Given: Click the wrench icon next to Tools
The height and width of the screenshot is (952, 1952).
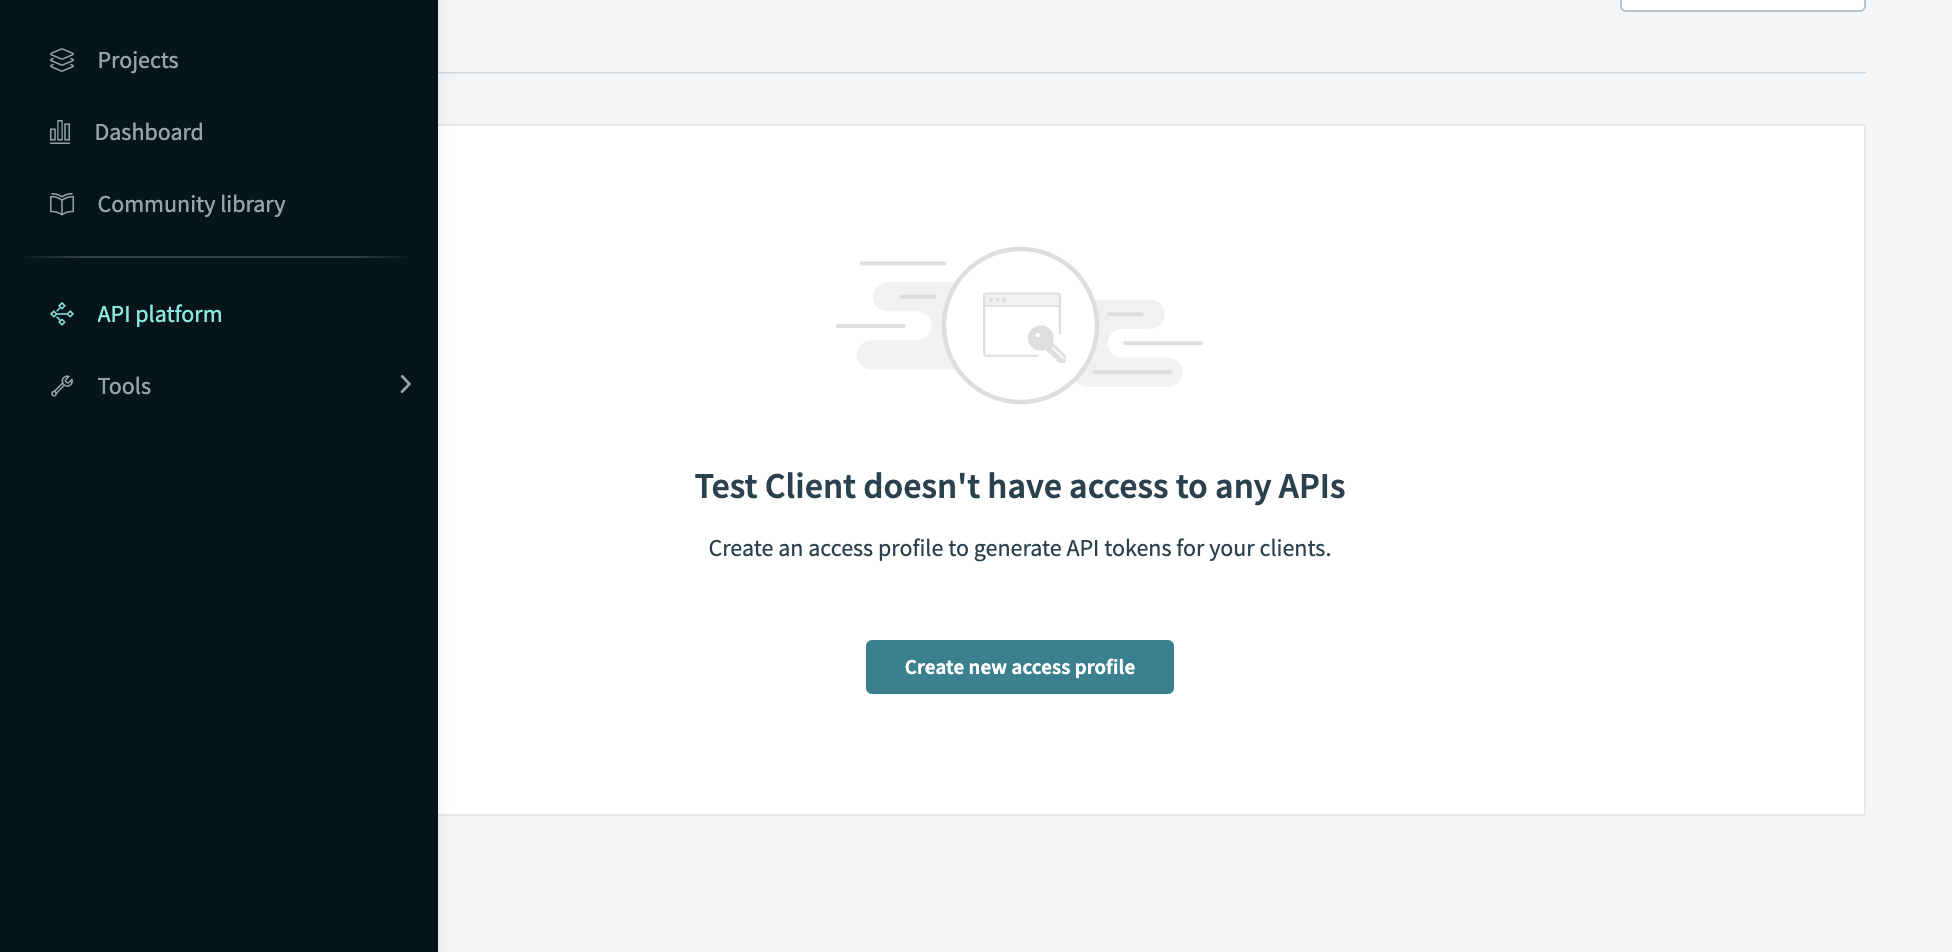Looking at the screenshot, I should click(x=62, y=385).
